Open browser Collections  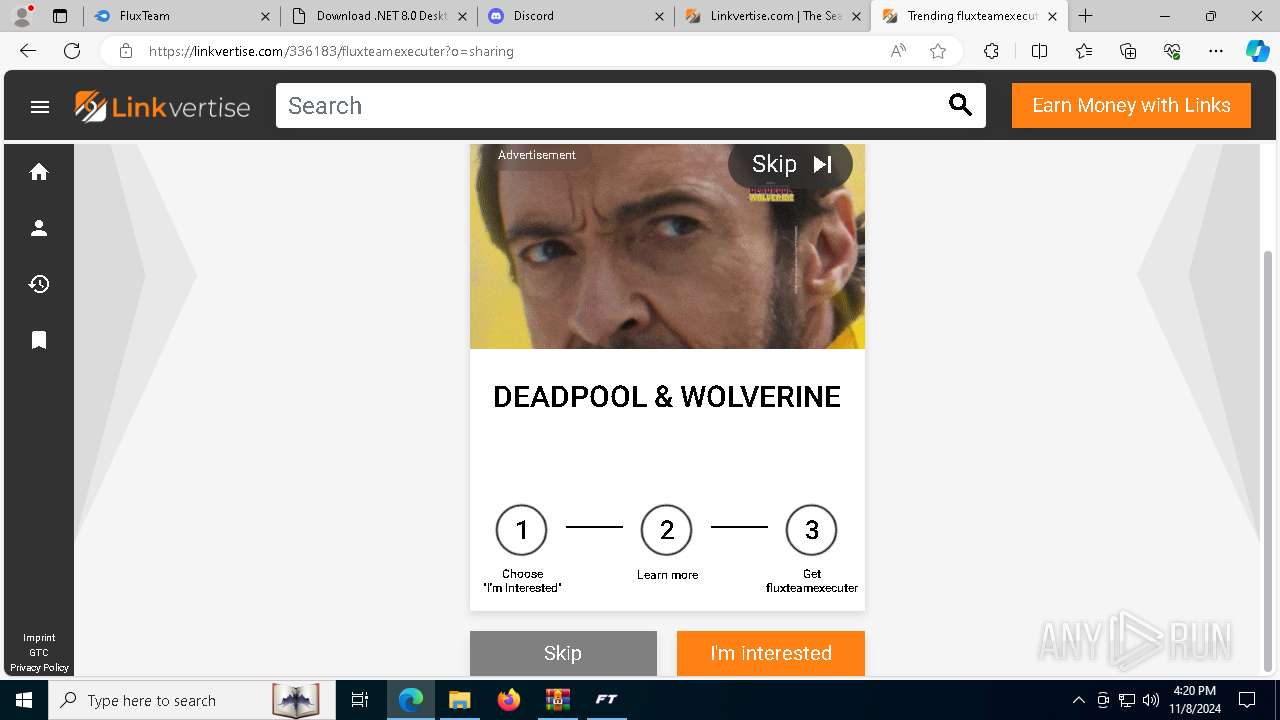1128,51
